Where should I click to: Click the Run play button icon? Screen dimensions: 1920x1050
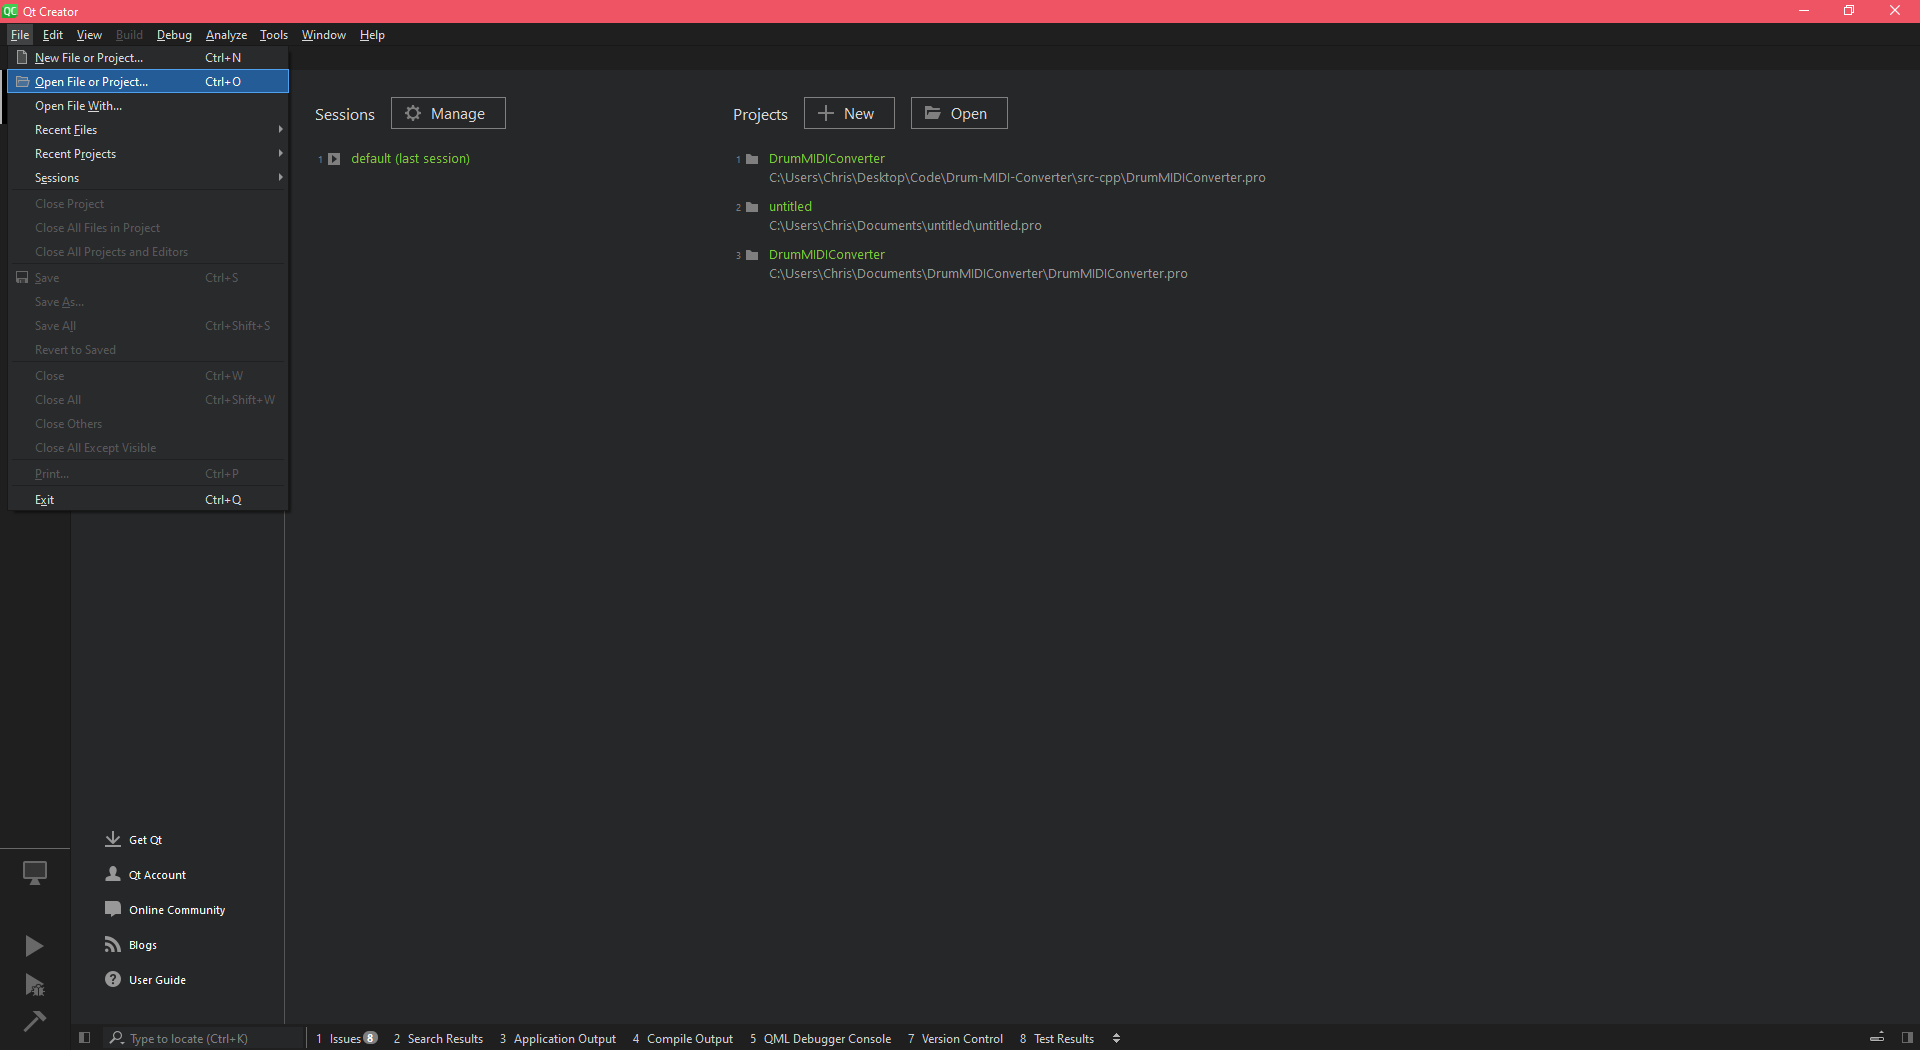[x=34, y=946]
